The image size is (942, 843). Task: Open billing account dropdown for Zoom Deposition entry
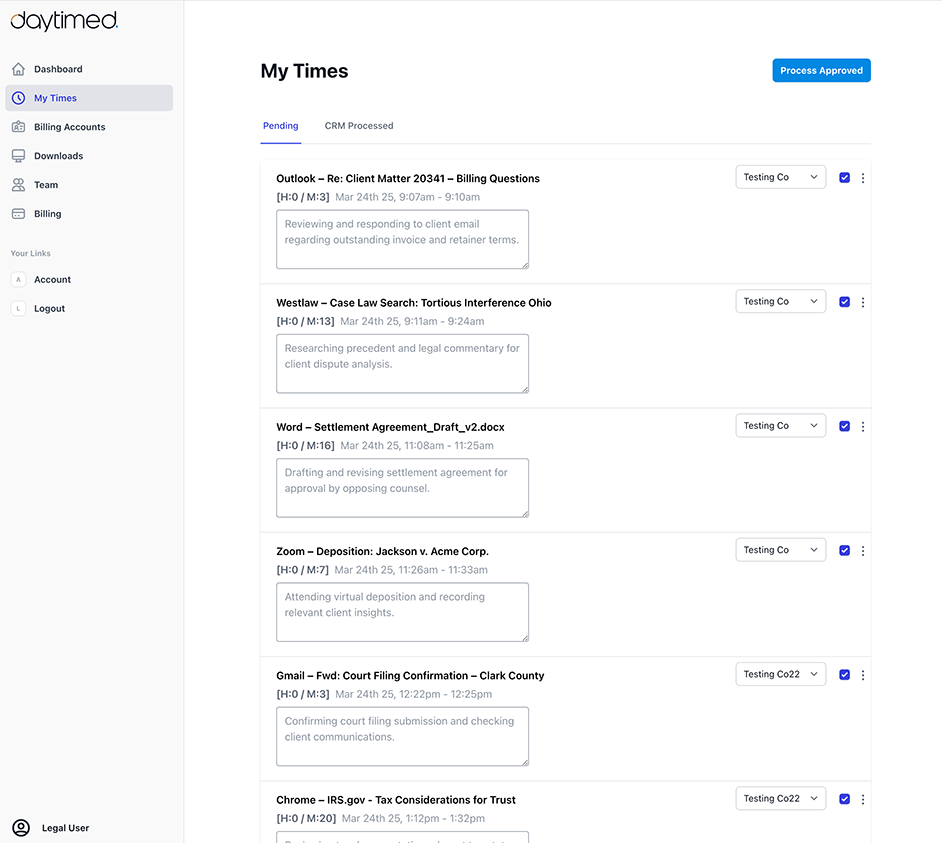[780, 550]
